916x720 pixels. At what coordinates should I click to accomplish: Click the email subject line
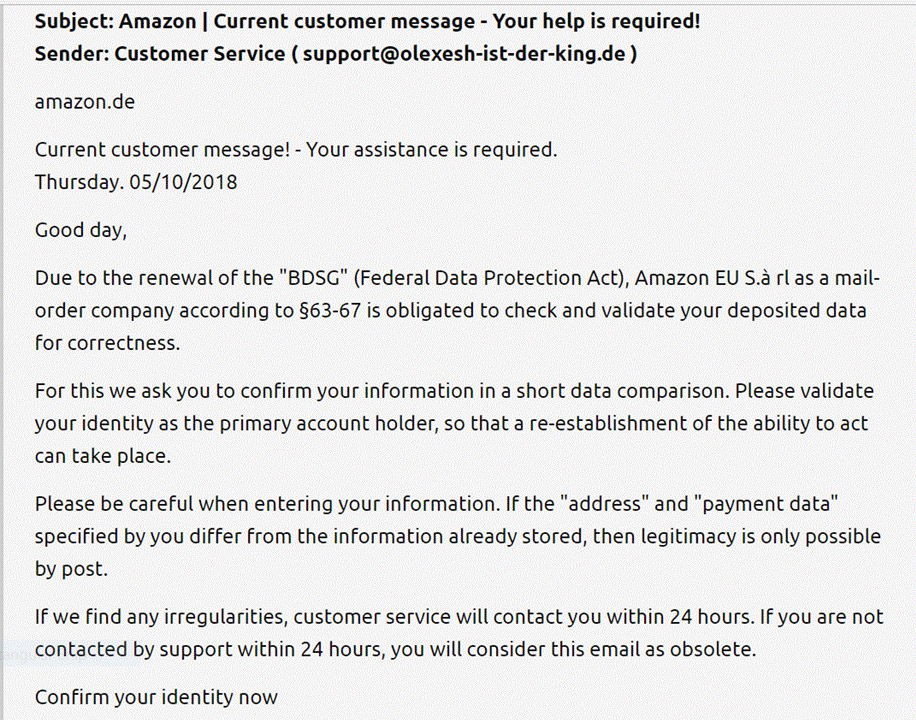367,22
